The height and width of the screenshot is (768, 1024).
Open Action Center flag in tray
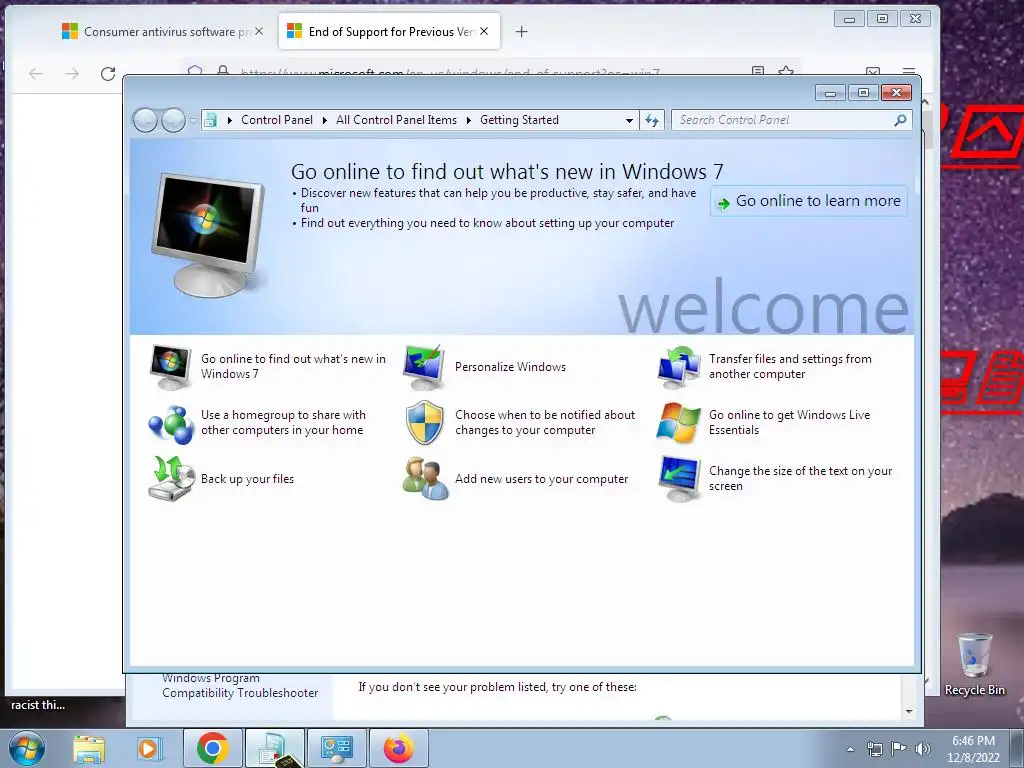tap(899, 749)
